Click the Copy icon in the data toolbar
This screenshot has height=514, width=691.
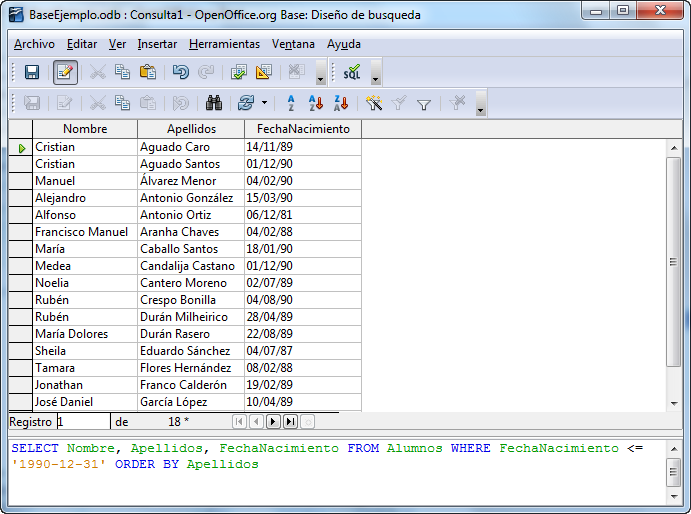123,103
